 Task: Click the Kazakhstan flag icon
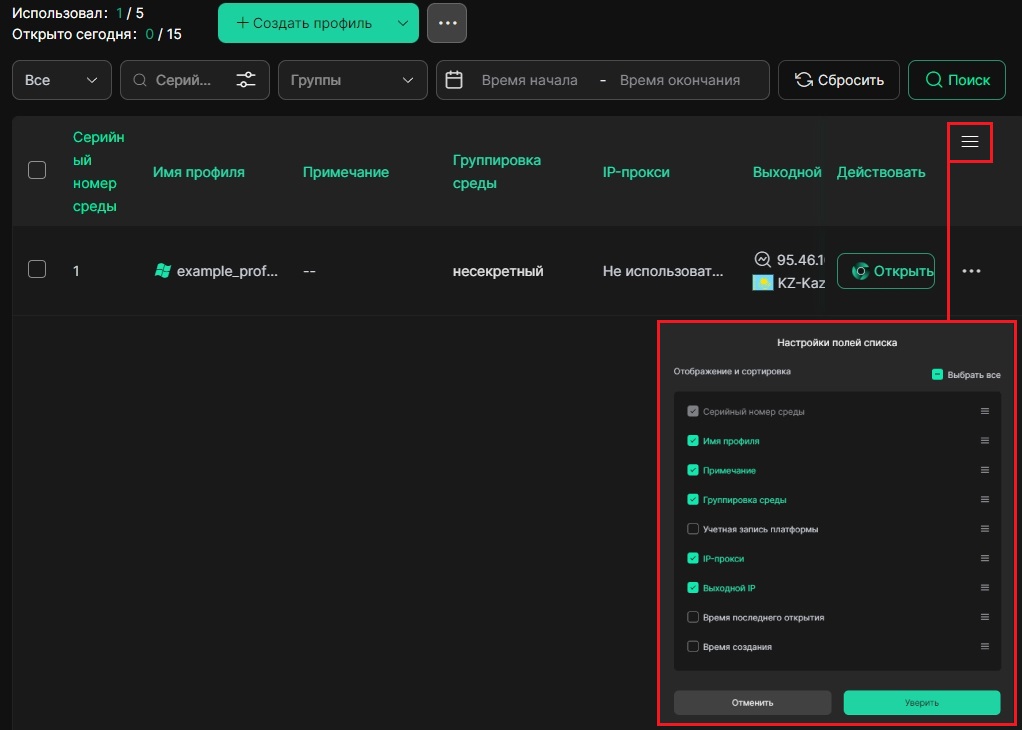pos(763,283)
